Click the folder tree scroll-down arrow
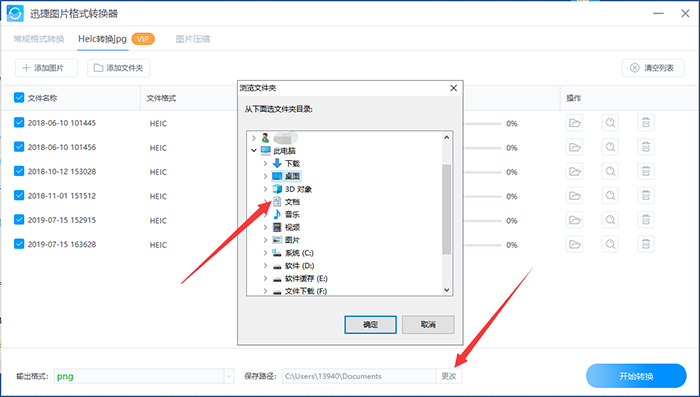700x397 pixels. (446, 290)
